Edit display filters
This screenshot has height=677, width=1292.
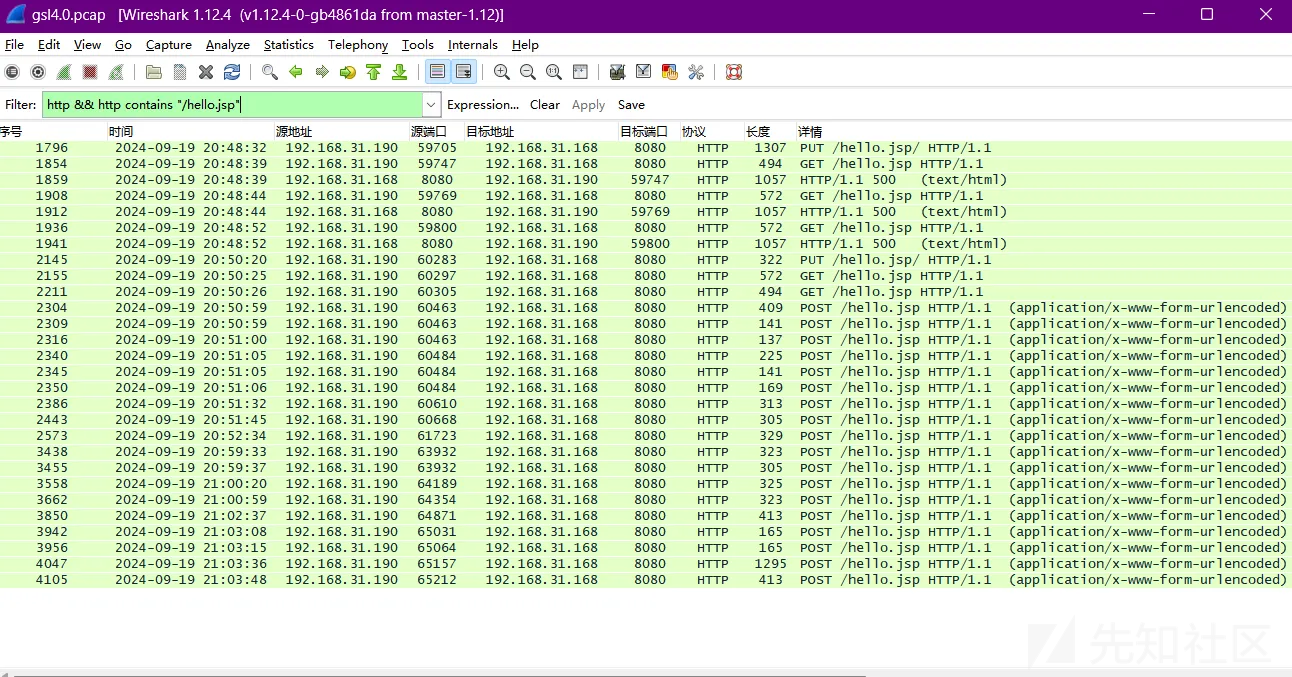tap(644, 72)
